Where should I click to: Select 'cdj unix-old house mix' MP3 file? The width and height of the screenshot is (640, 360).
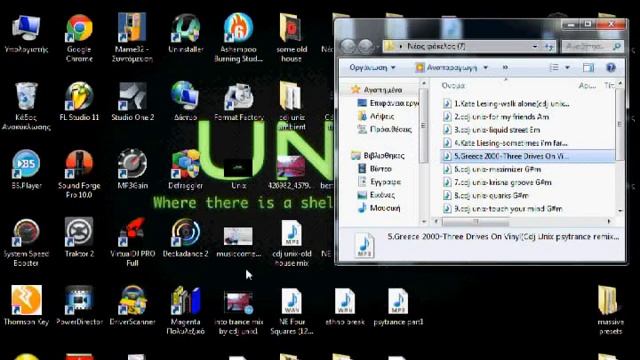pyautogui.click(x=292, y=243)
